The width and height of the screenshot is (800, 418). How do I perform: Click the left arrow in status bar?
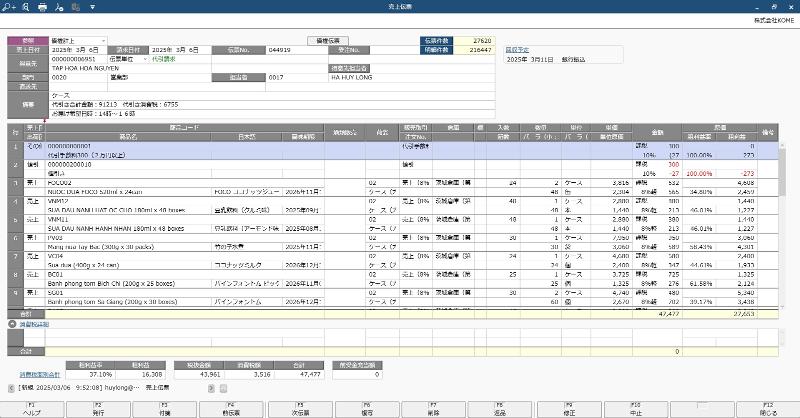click(x=11, y=387)
